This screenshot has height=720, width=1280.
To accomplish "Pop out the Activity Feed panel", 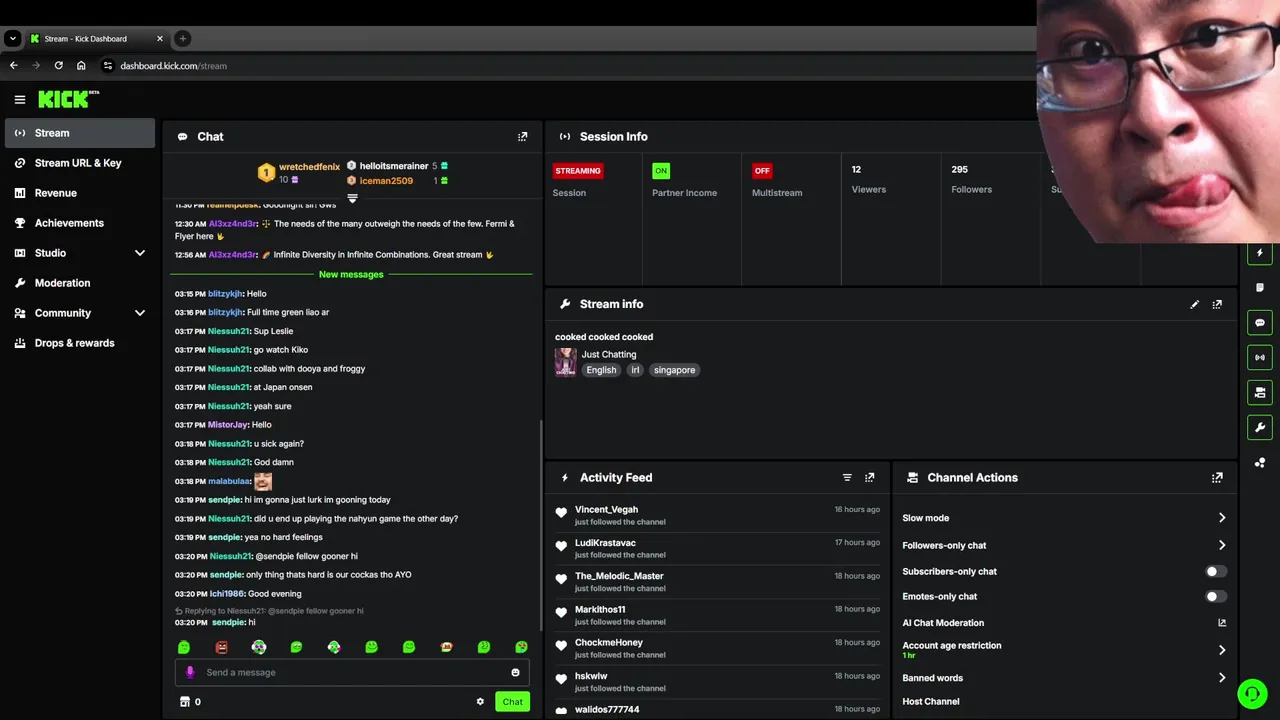I will click(869, 478).
